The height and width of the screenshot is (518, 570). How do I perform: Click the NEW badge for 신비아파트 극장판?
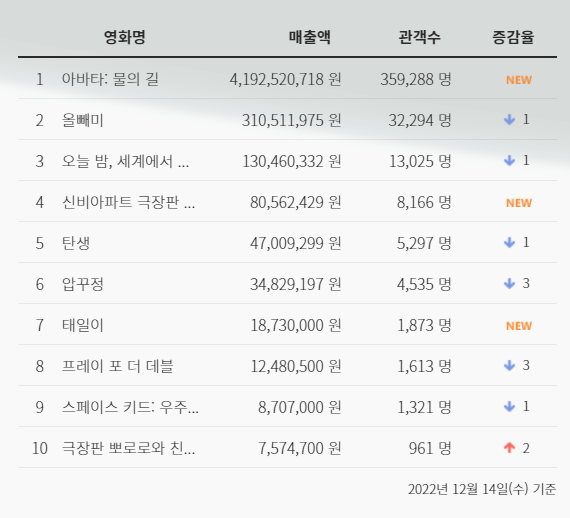click(519, 203)
